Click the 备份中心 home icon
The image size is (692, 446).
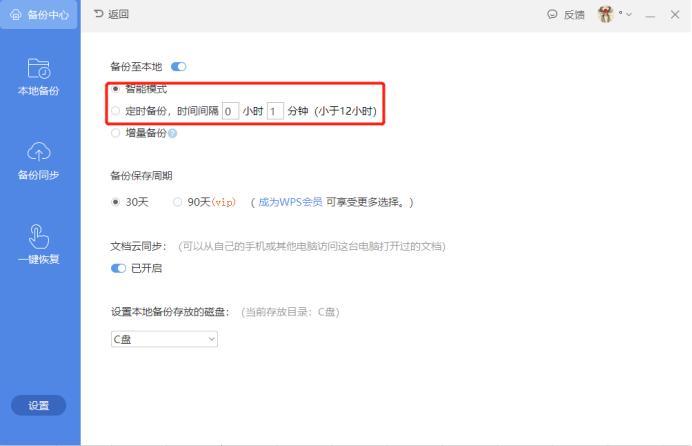pos(16,15)
